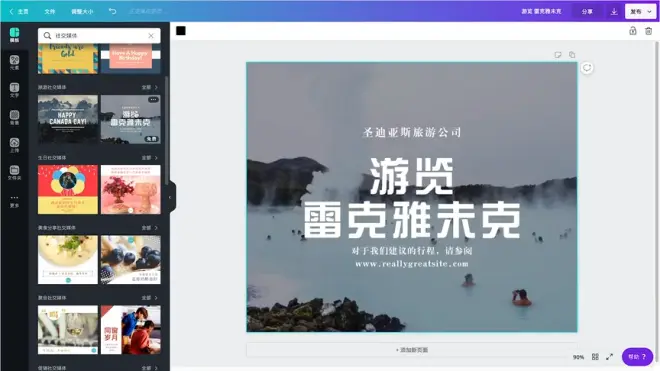Open the Templates (模板) sidebar tab

click(x=14, y=35)
